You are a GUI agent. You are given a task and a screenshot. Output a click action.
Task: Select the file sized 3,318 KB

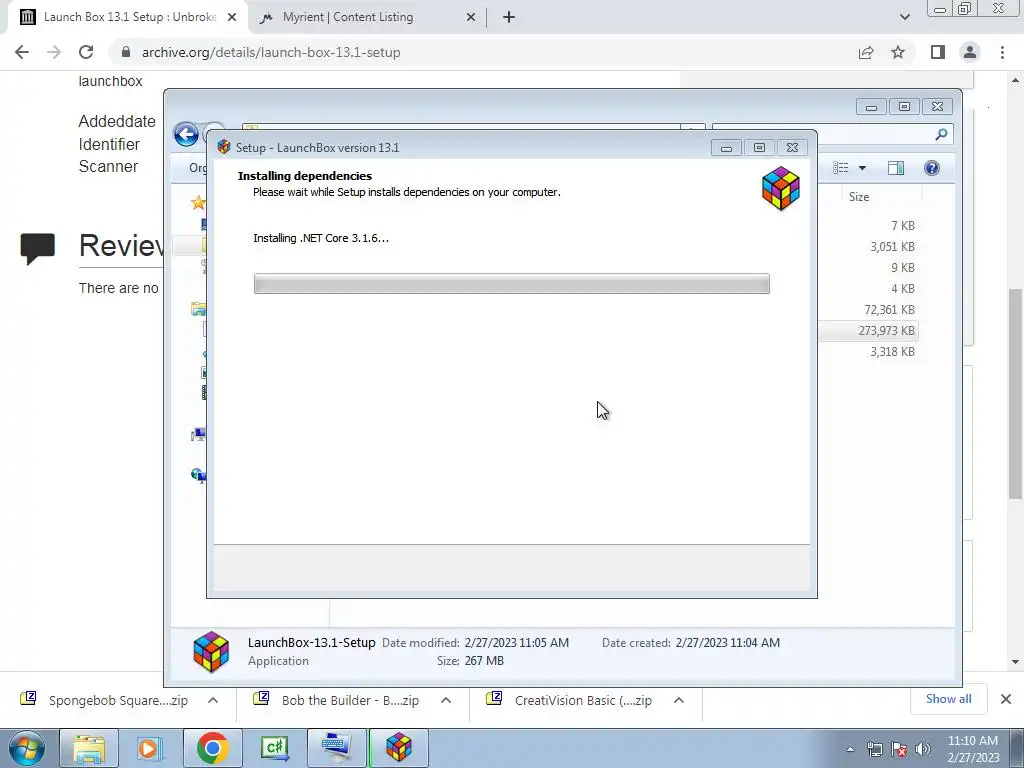[892, 351]
